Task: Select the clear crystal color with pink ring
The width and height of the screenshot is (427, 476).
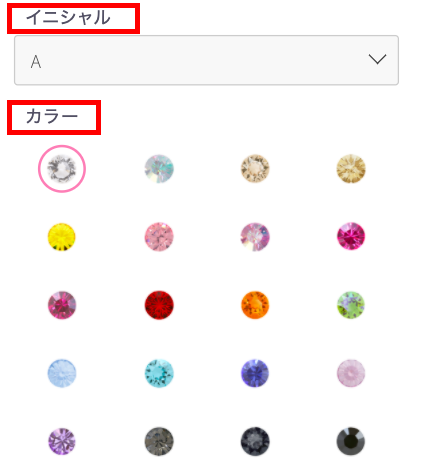Action: click(x=62, y=169)
